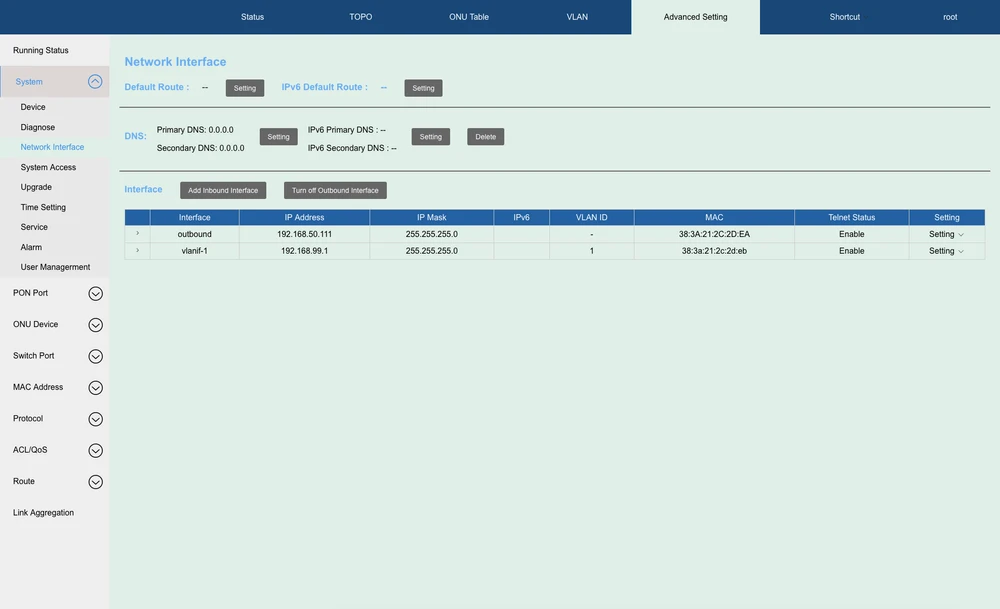Expand the MAC Address chevron icon
The image size is (1000, 609).
pyautogui.click(x=95, y=388)
